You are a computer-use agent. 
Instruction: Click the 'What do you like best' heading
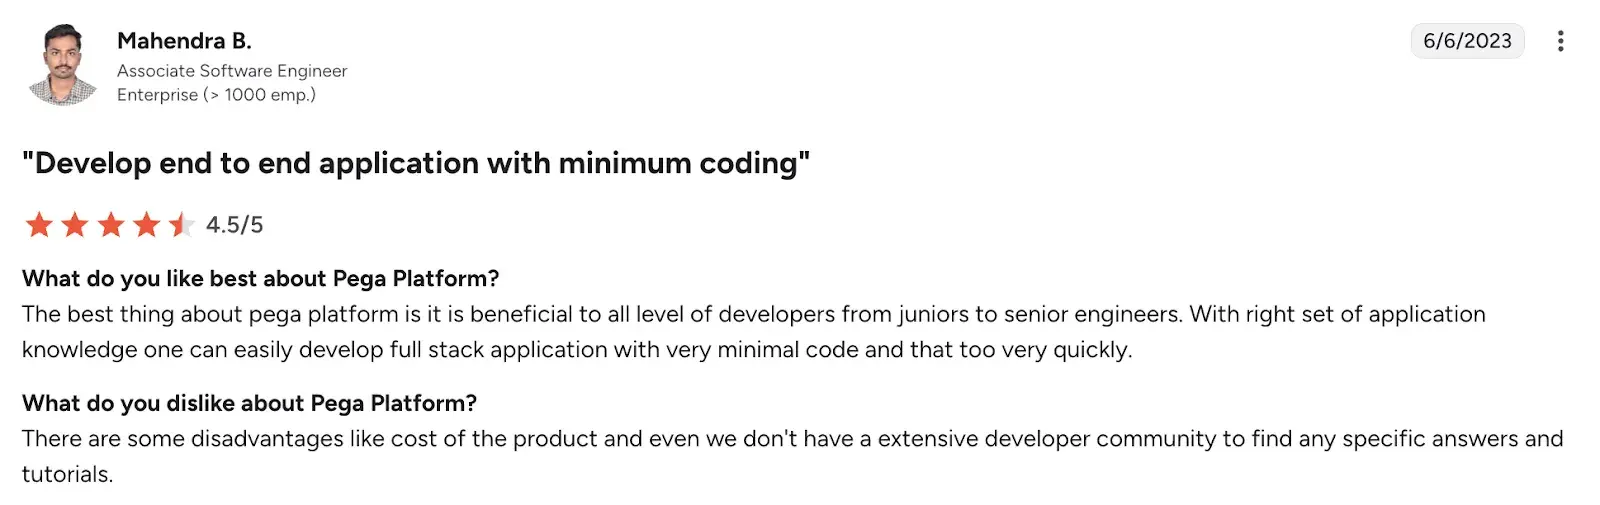point(260,278)
